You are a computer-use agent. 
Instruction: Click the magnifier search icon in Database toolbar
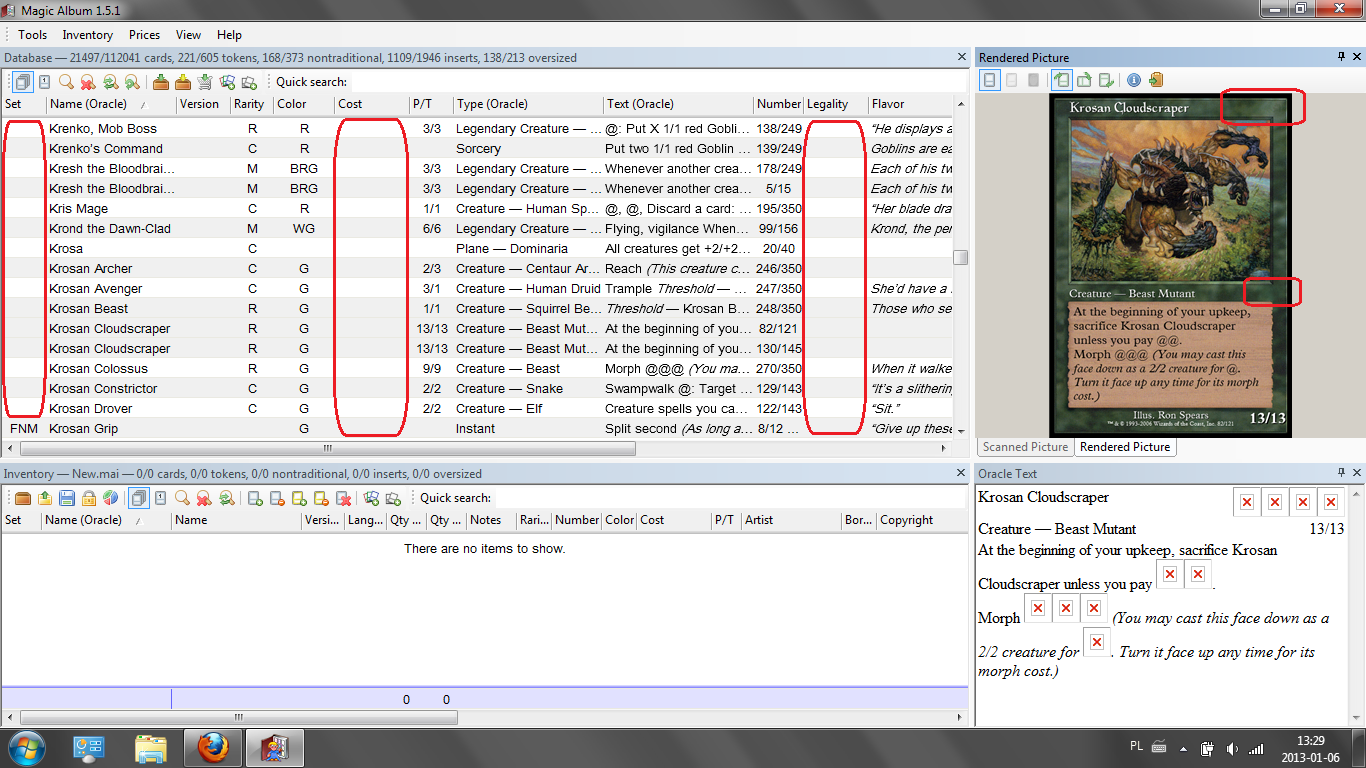[66, 82]
